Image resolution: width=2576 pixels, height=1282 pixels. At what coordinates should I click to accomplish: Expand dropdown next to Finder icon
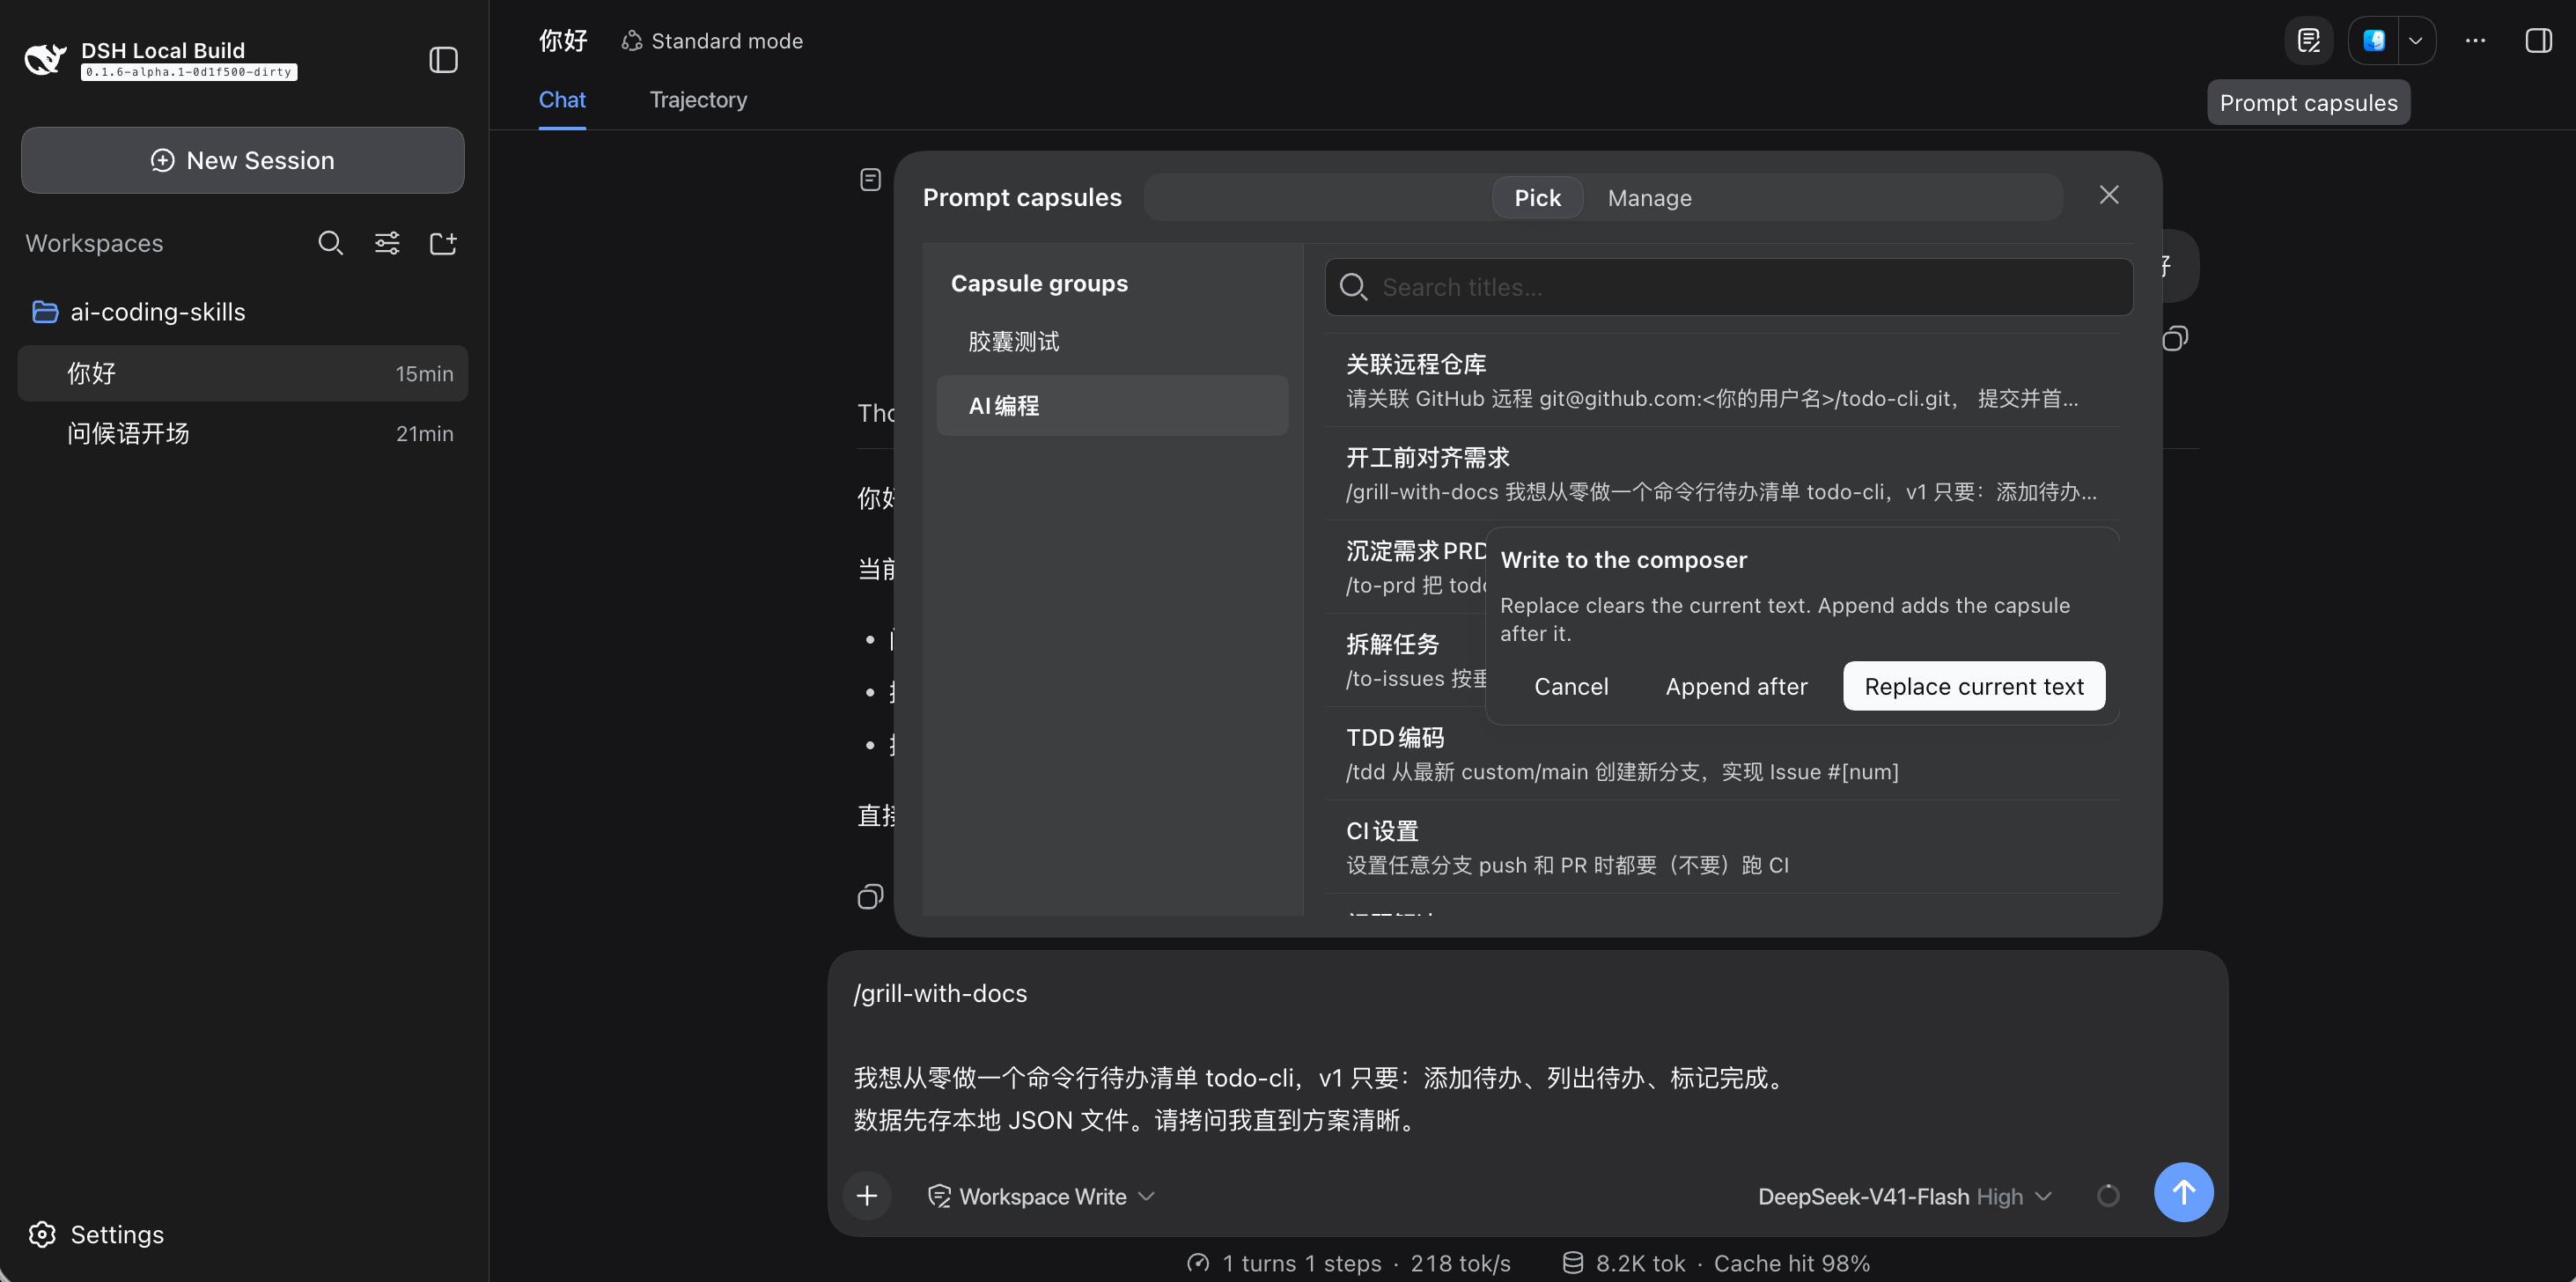(2416, 41)
